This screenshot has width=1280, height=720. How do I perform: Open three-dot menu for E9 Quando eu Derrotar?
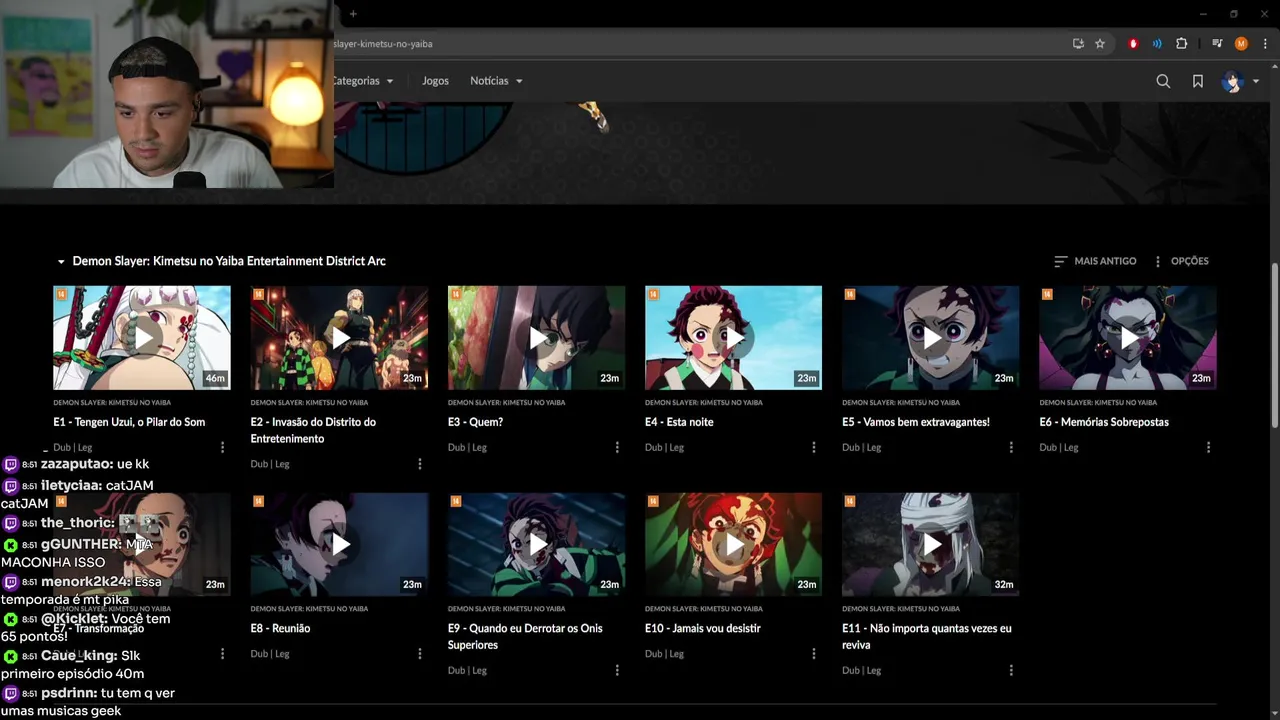[617, 670]
